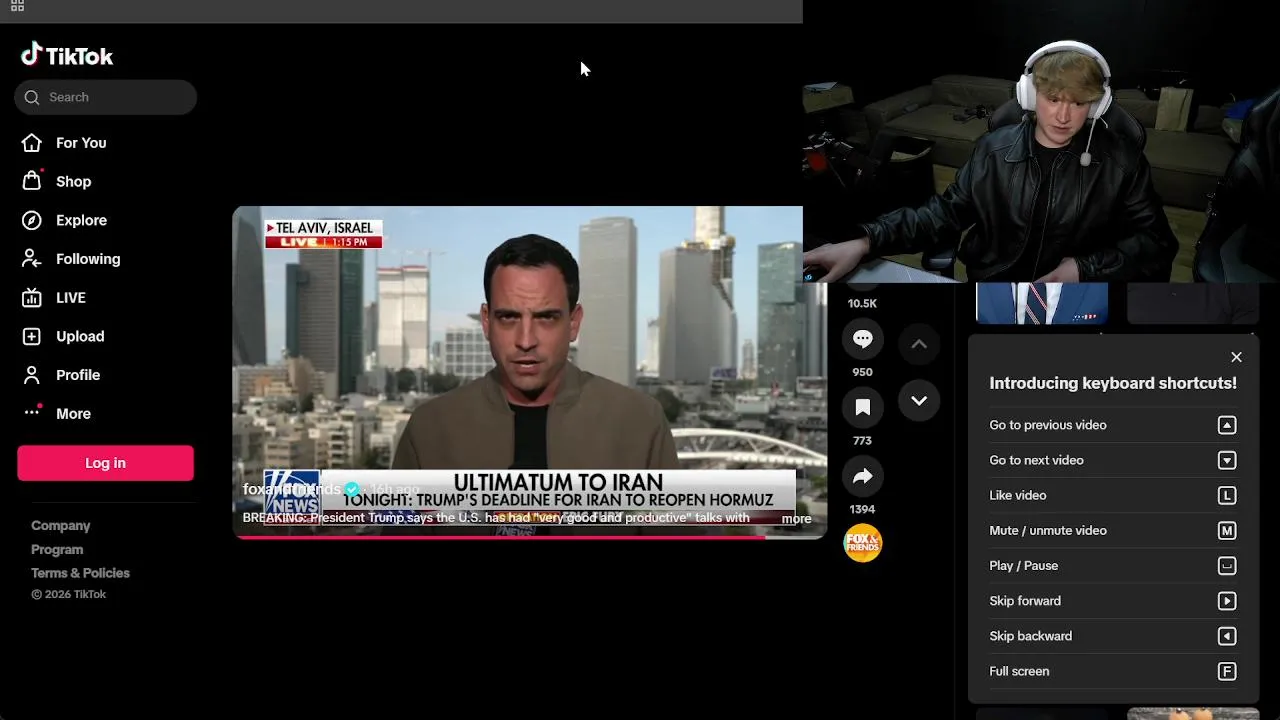The height and width of the screenshot is (720, 1280).
Task: Click the right-arrow key icon for Skip forward
Action: click(1227, 601)
